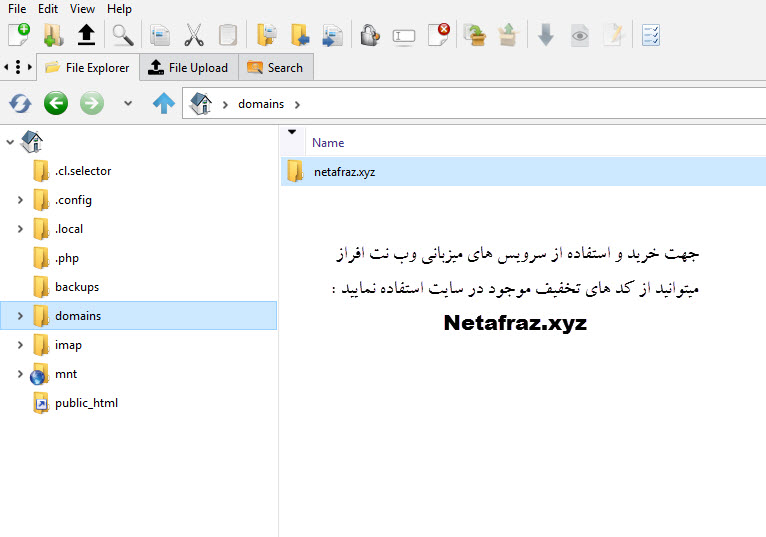This screenshot has width=766, height=537.
Task: Open the File menu
Action: tap(17, 9)
